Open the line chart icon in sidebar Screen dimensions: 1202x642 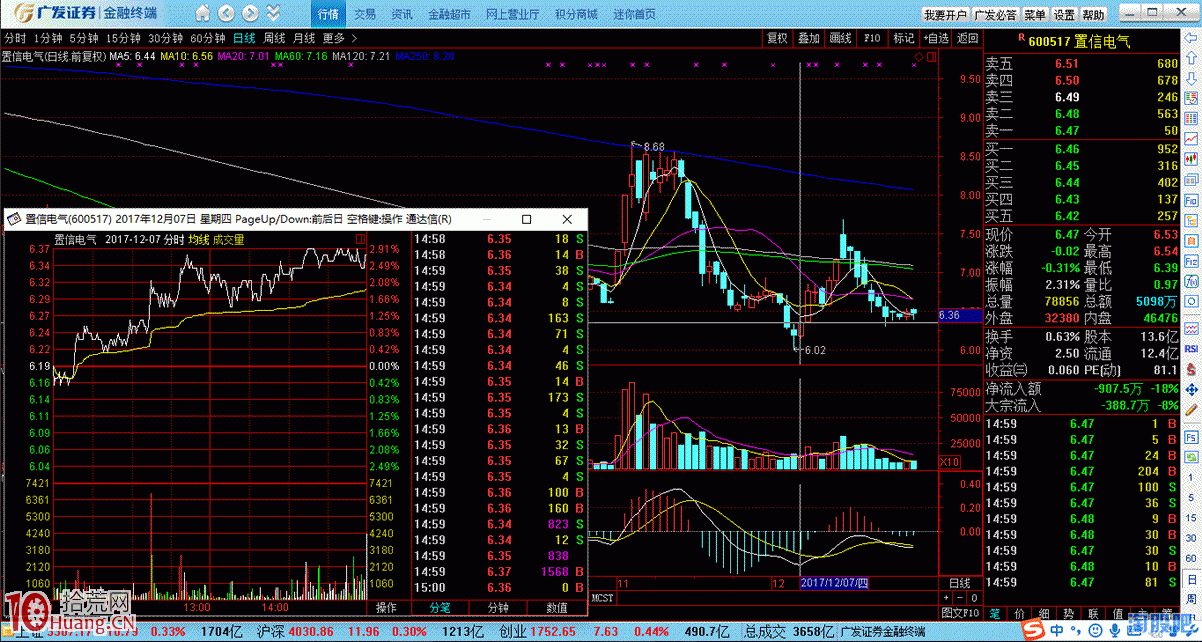[1192, 137]
